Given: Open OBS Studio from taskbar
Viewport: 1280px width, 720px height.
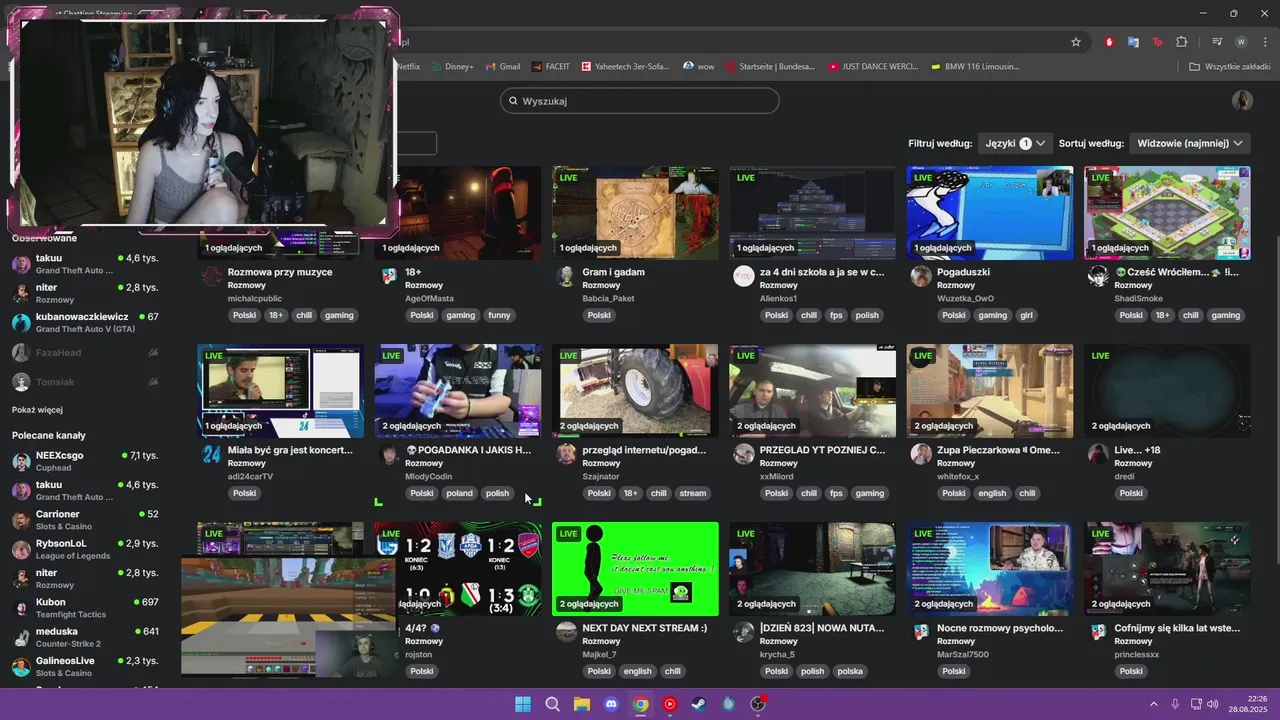Looking at the screenshot, I should [x=758, y=704].
